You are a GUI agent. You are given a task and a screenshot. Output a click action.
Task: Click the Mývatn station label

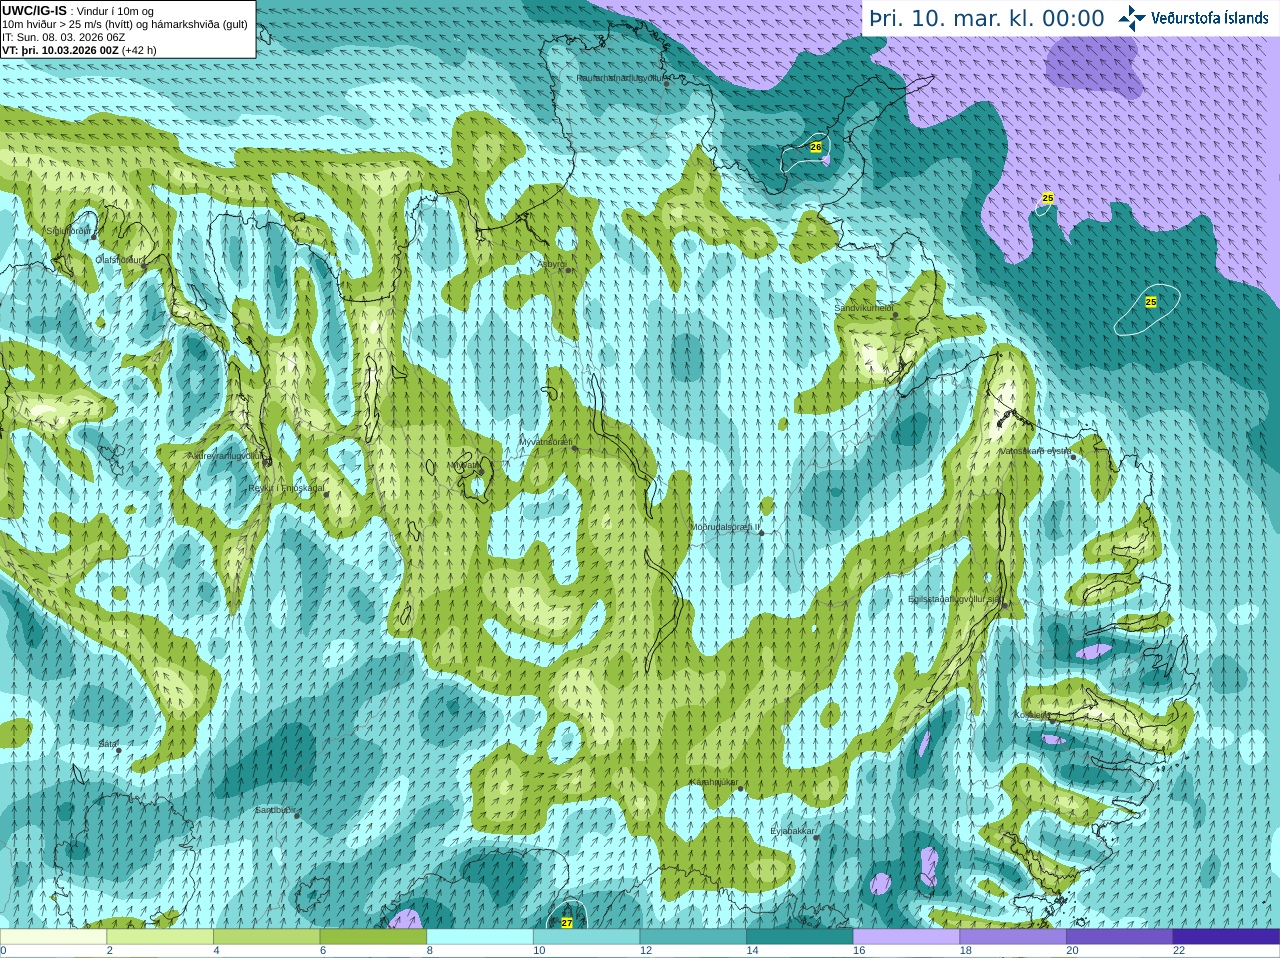464,464
